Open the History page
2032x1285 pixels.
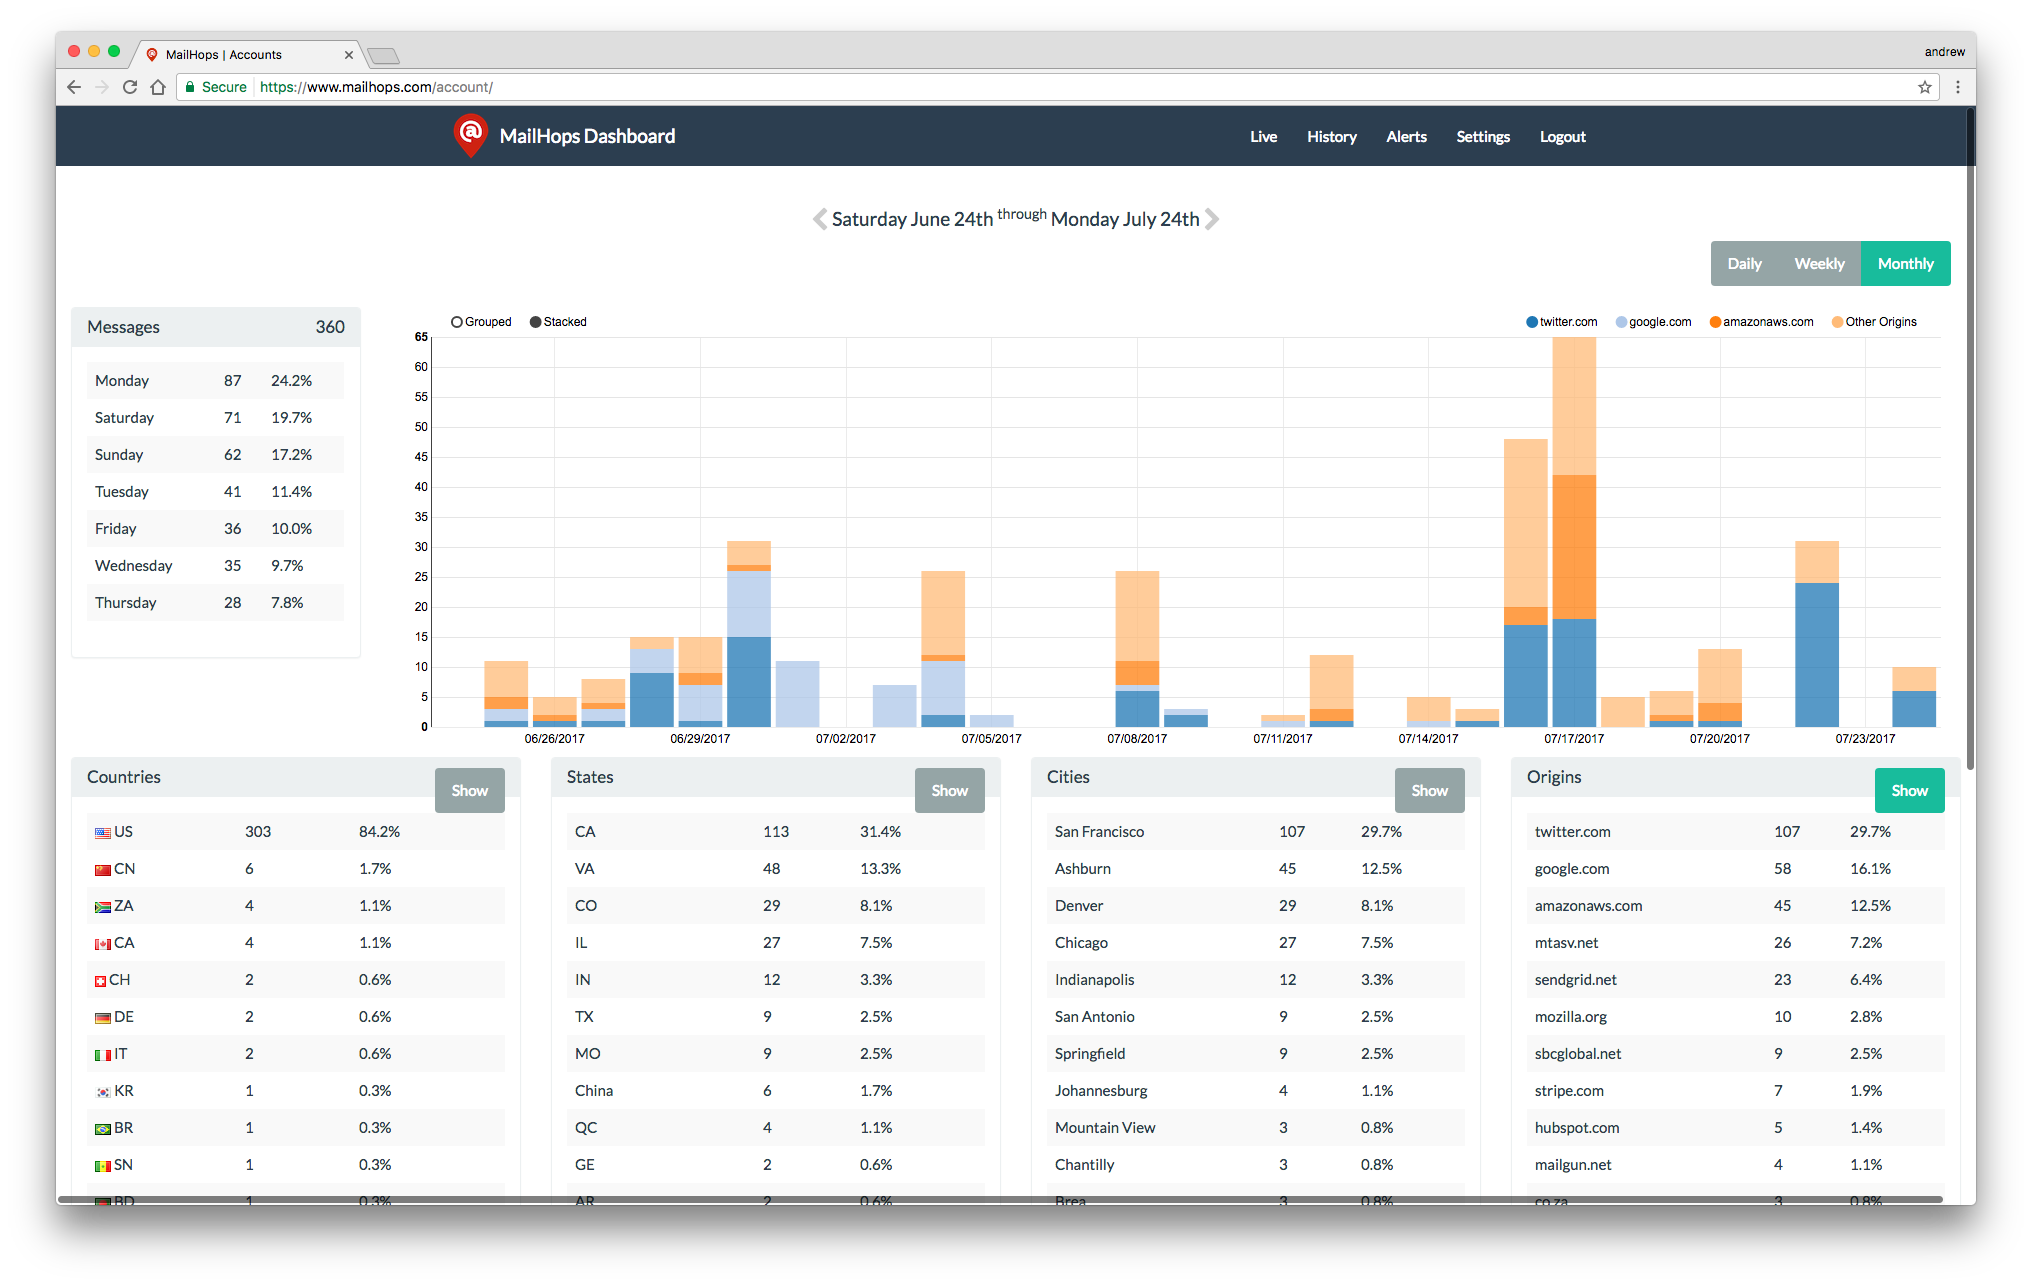1332,137
